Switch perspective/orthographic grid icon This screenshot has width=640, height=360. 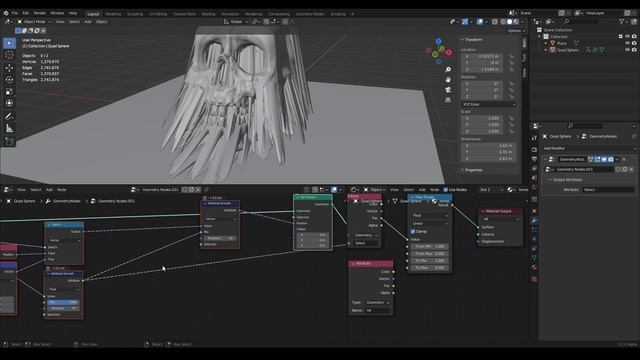[x=448, y=100]
